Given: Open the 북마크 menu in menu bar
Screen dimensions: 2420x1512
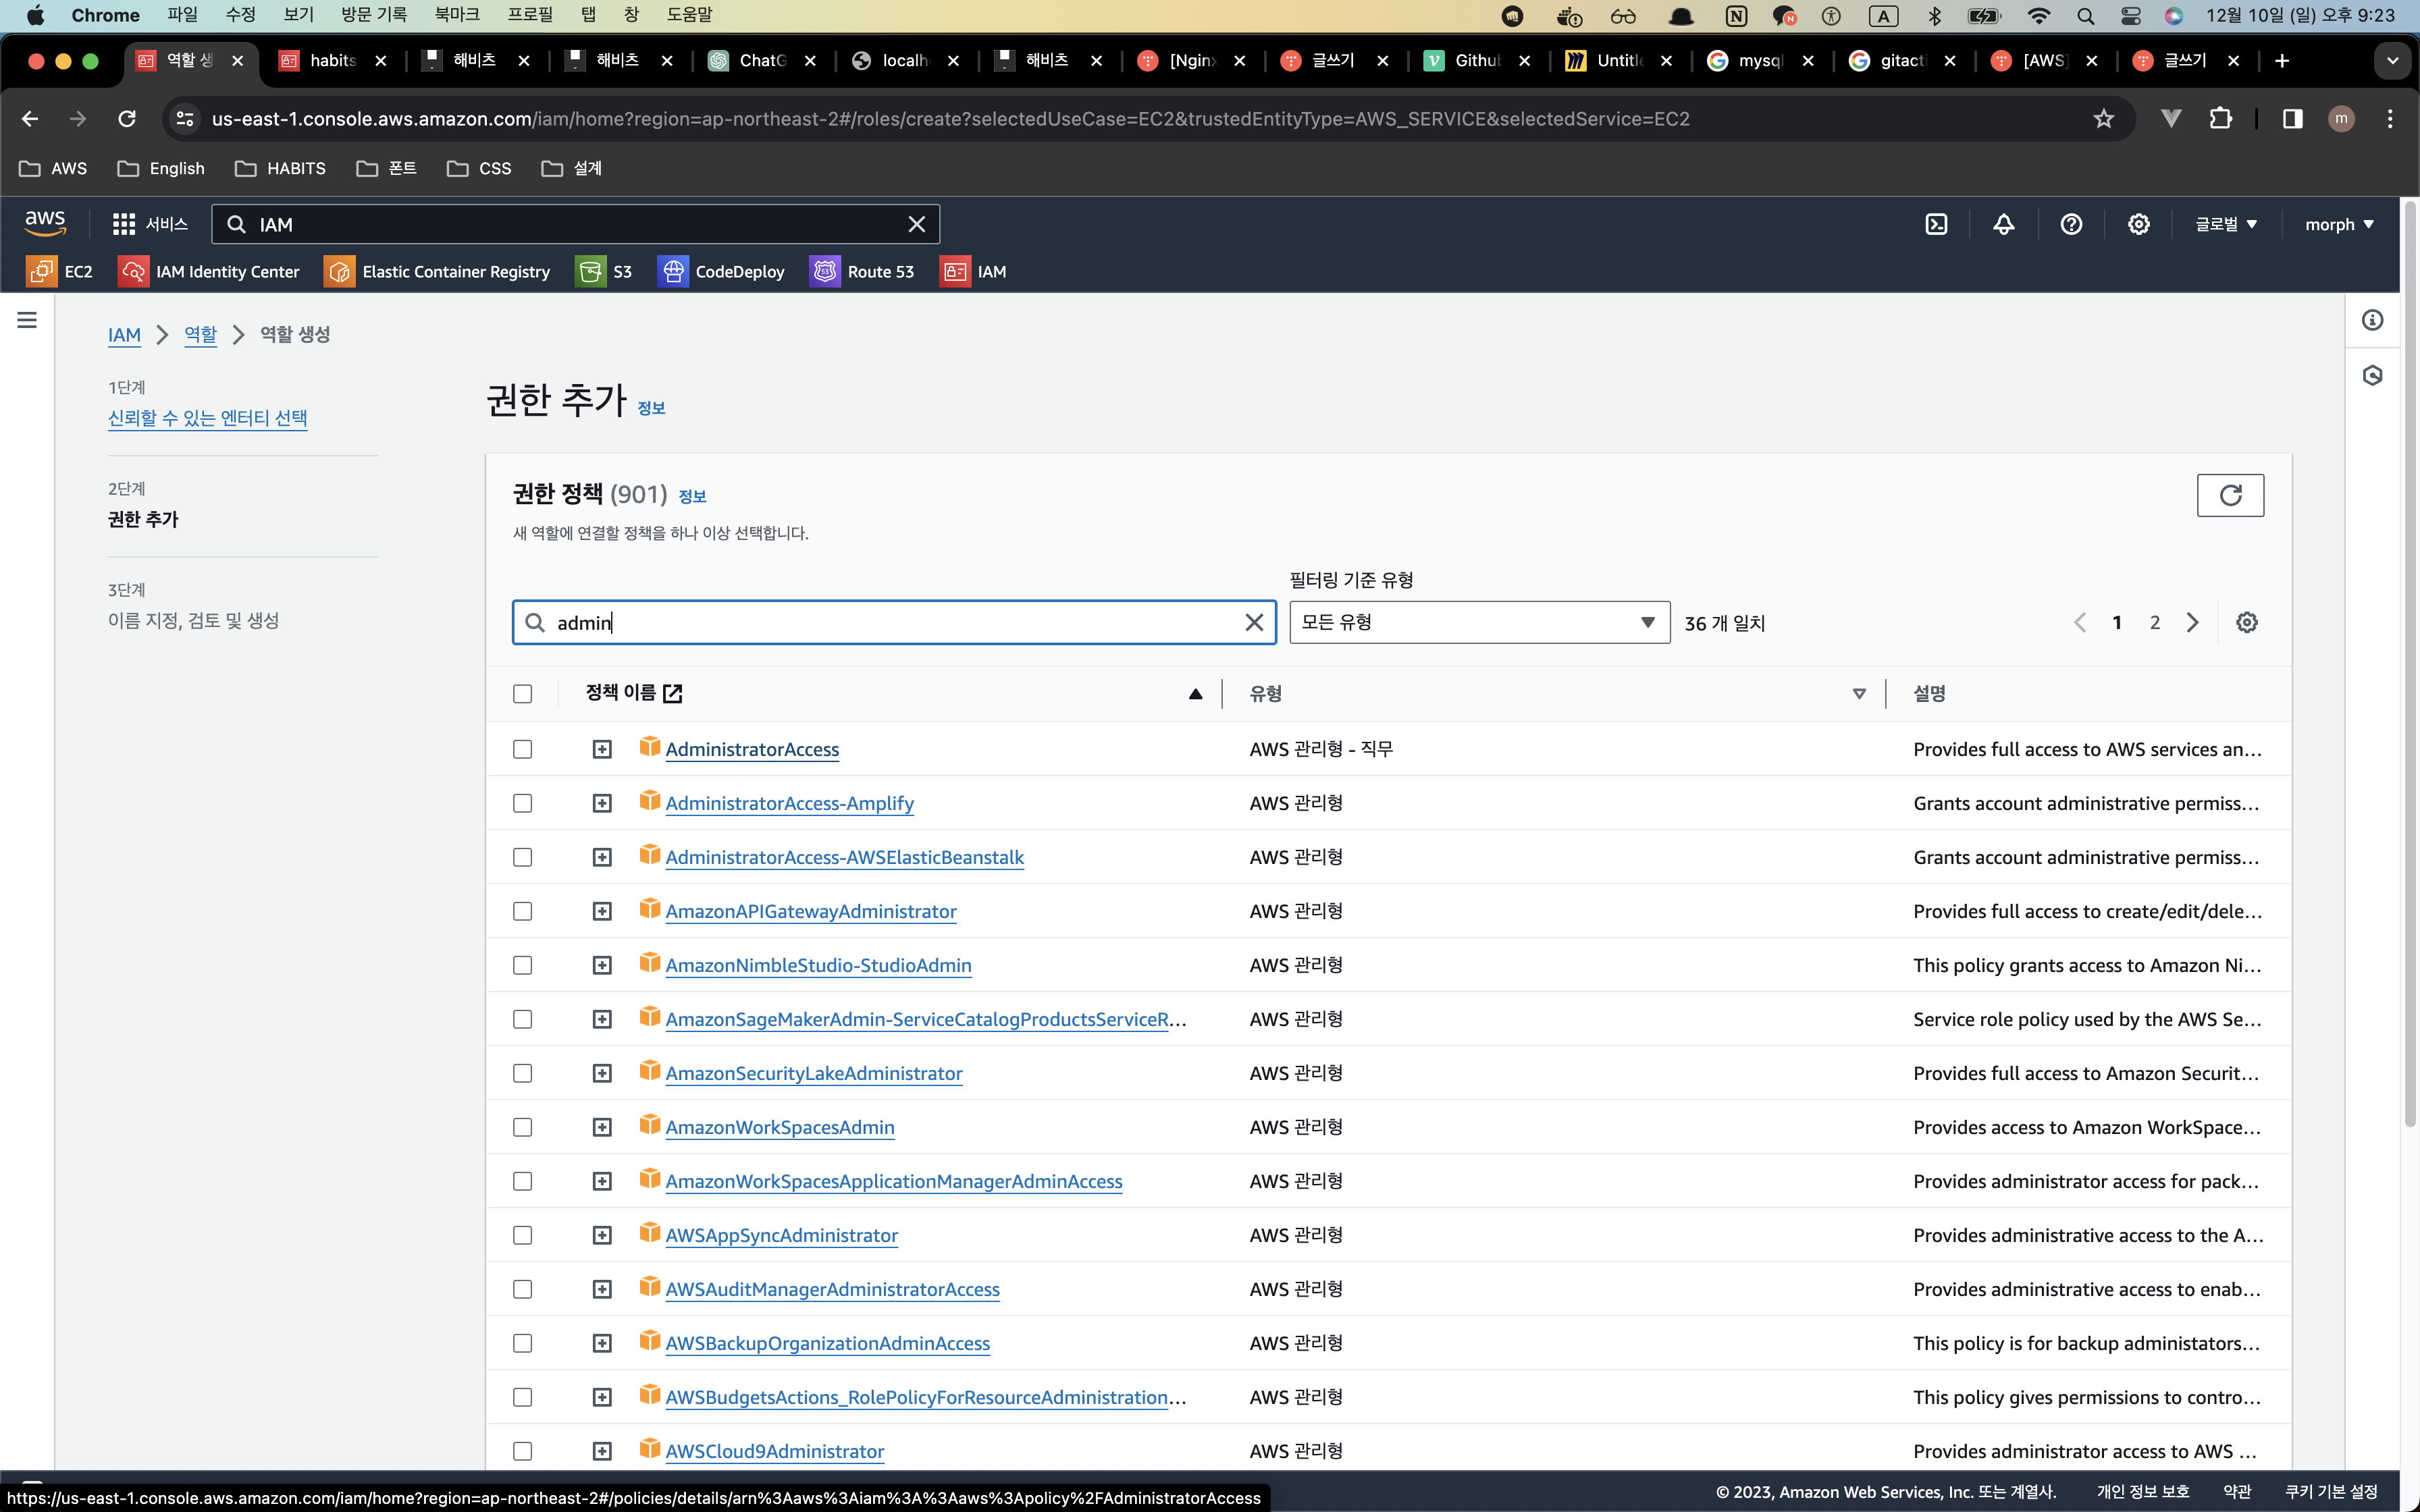Looking at the screenshot, I should coord(457,15).
